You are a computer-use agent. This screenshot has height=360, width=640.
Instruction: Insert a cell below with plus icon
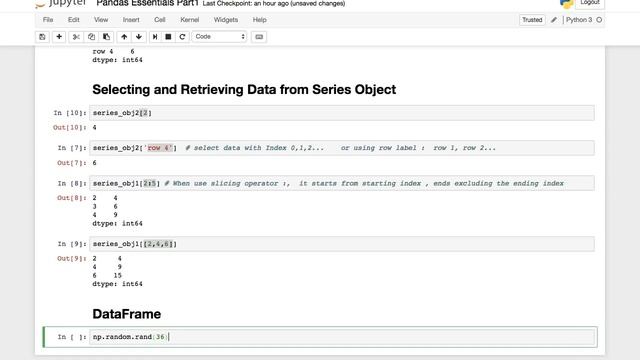[x=59, y=37]
